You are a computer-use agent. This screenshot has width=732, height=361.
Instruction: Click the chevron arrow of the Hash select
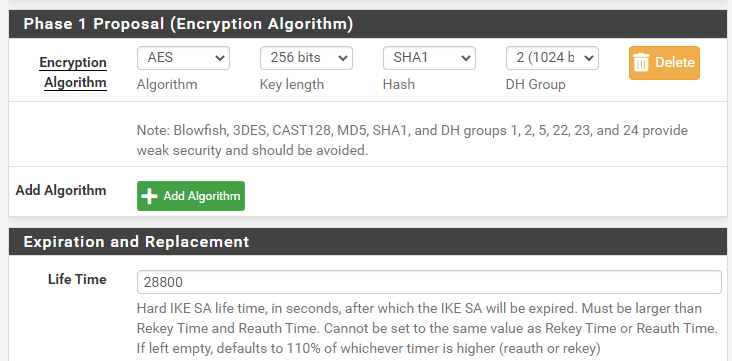click(465, 58)
